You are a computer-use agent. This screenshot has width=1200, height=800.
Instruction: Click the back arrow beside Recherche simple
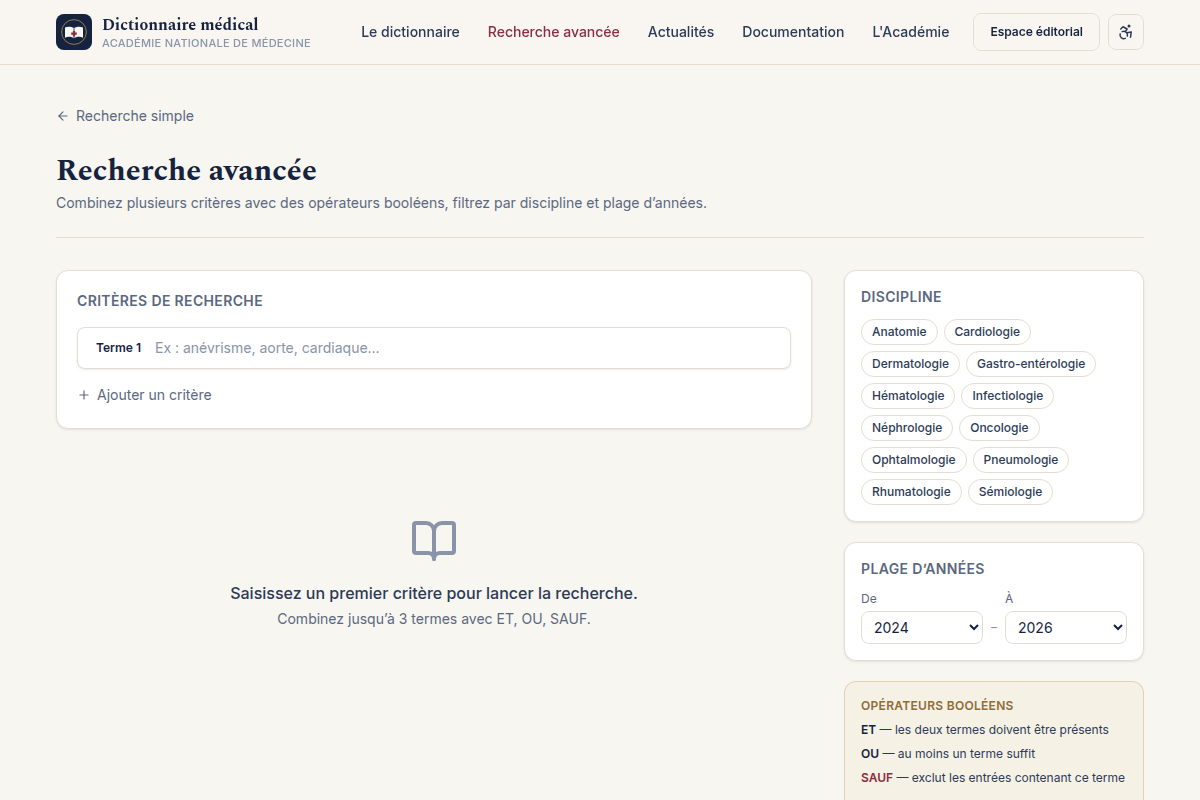point(63,116)
